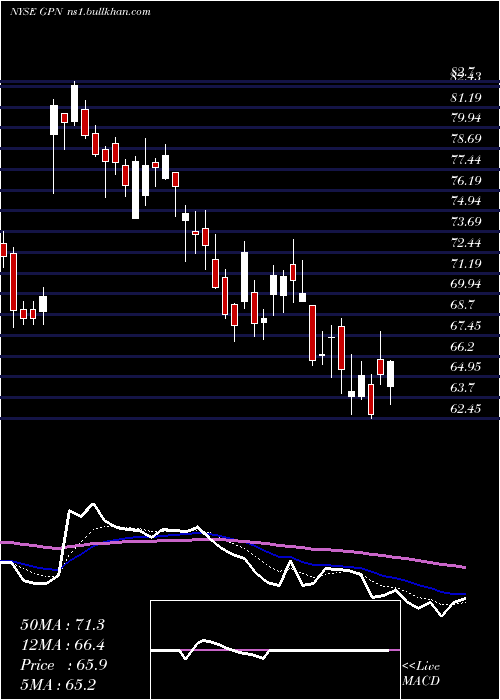Click the 72.44 price level label
The height and width of the screenshot is (700, 500).
point(467,243)
